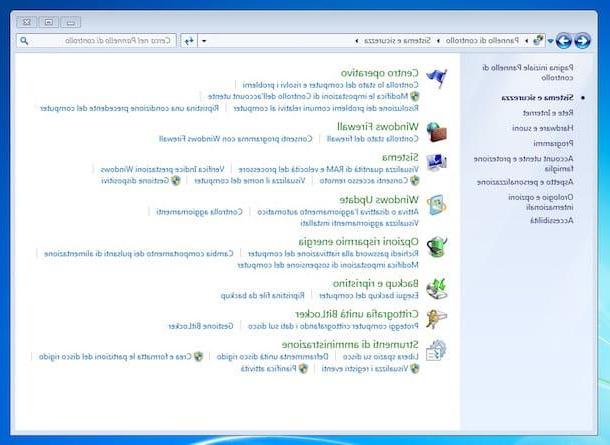Open Opzioni risparmio energia heading
The width and height of the screenshot is (610, 445).
pos(359,242)
